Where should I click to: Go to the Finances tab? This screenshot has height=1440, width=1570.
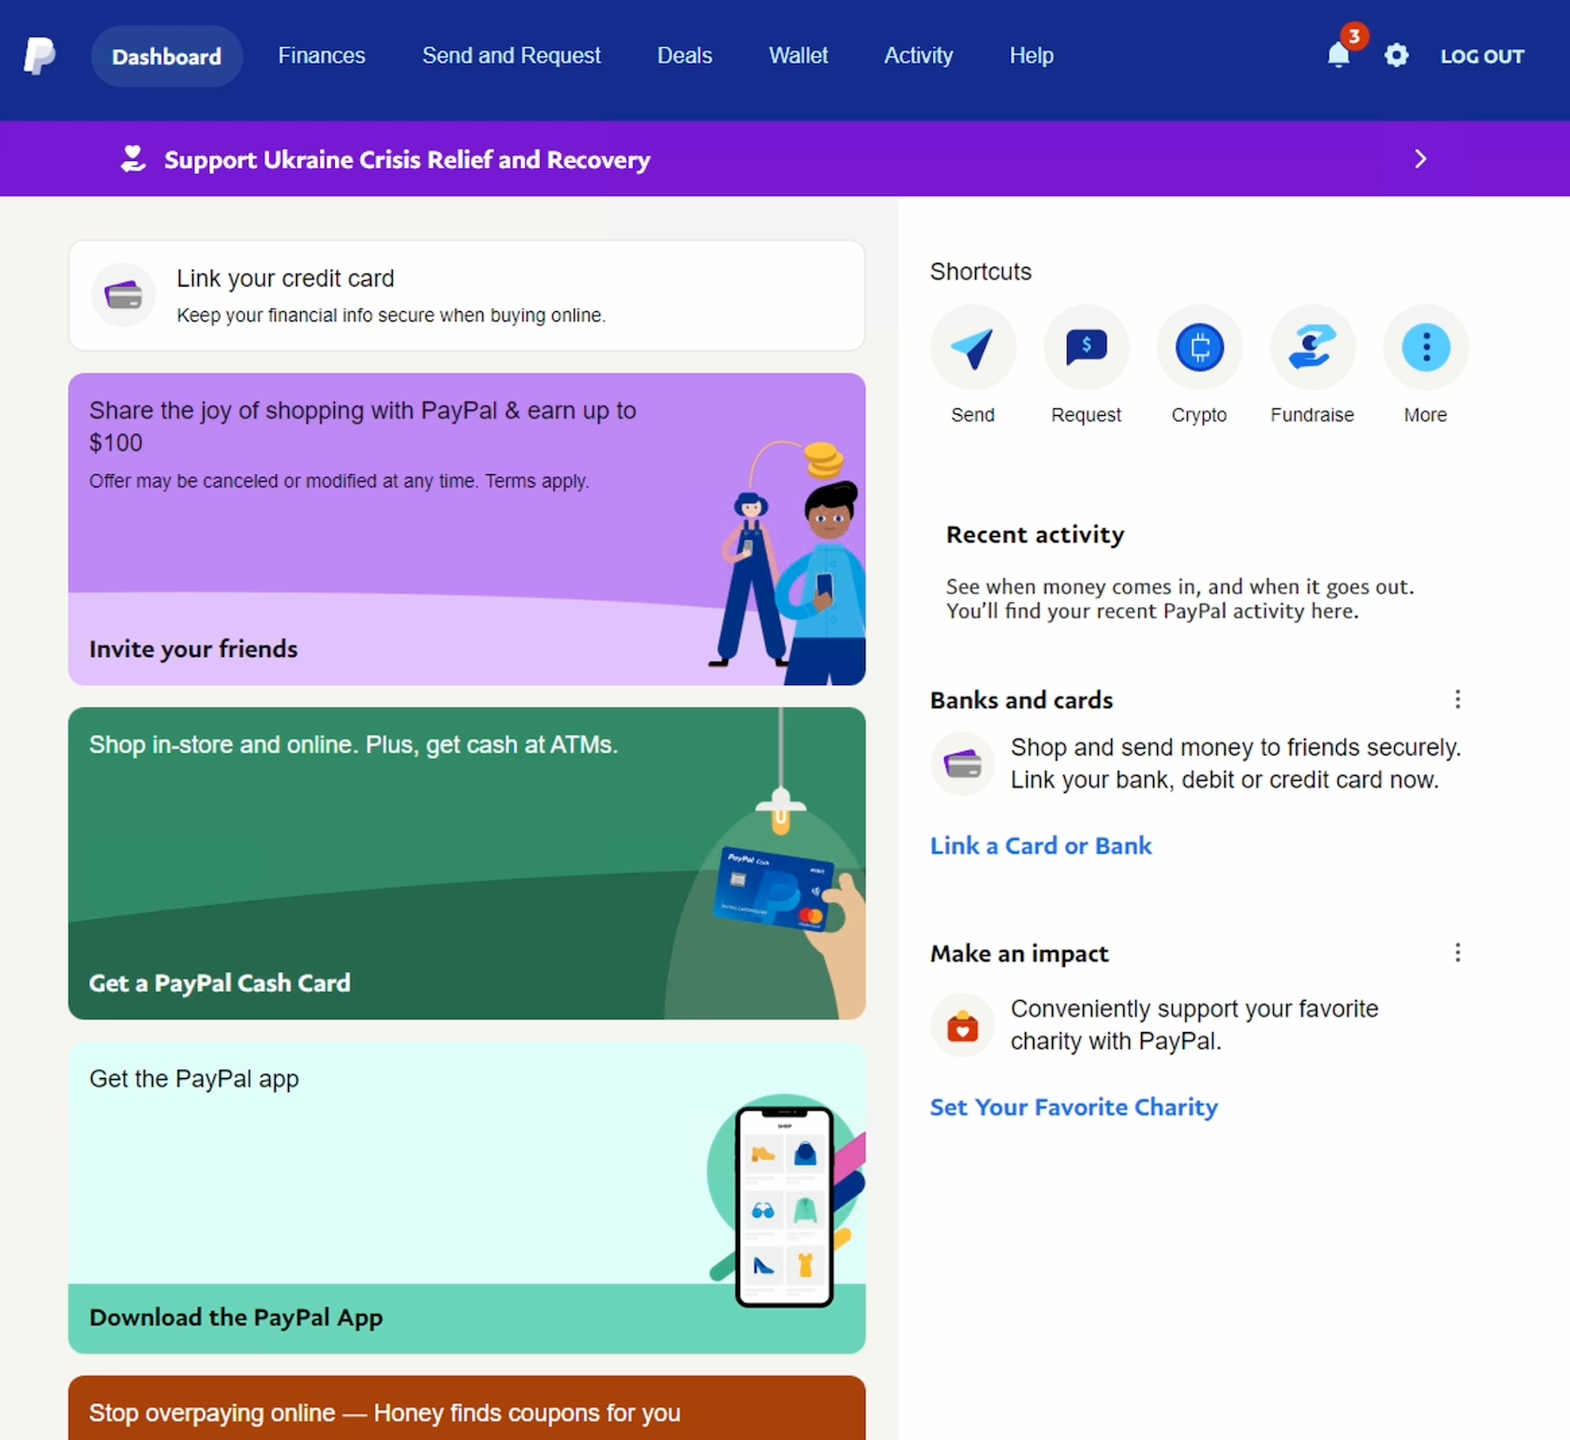[x=321, y=56]
